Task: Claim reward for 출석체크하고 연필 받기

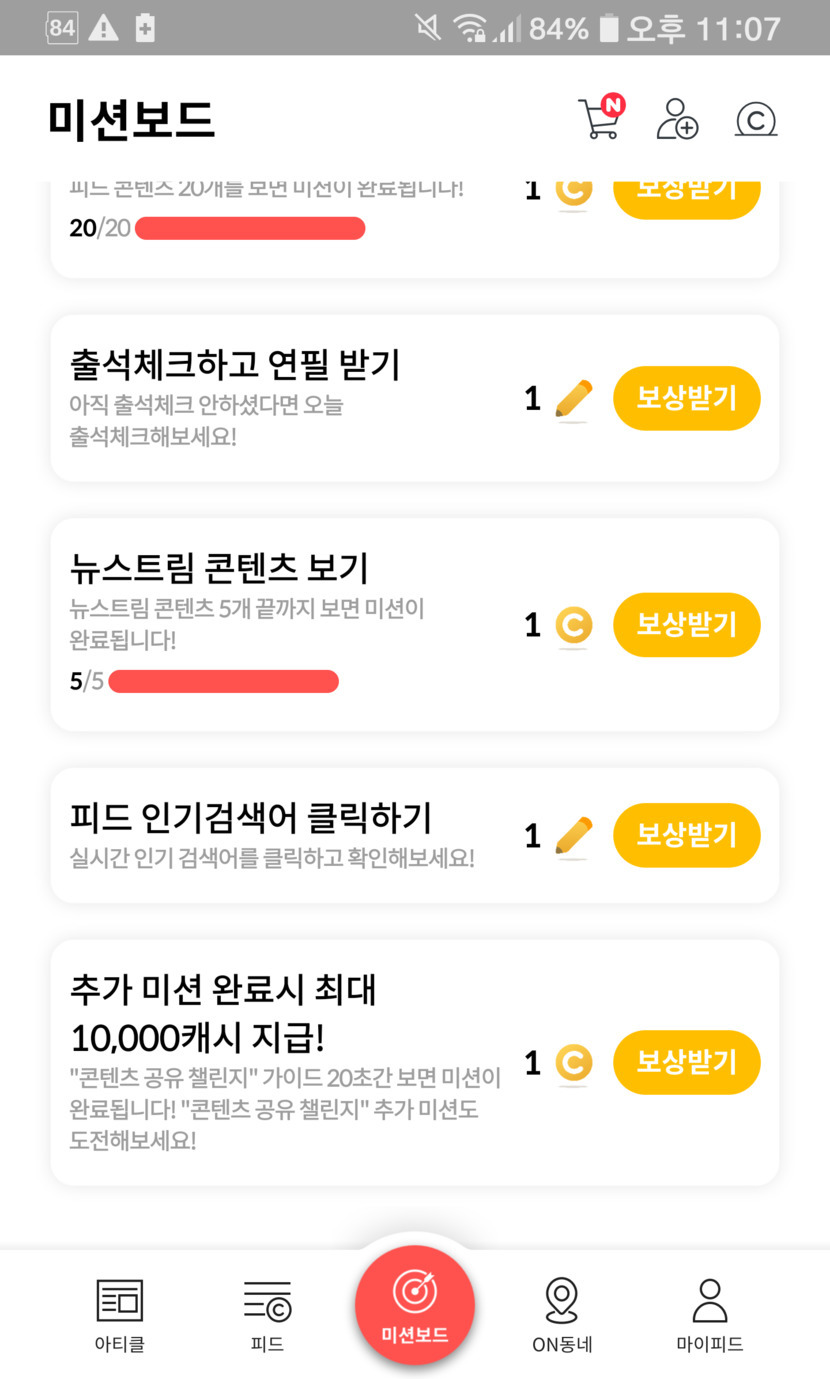Action: coord(687,398)
